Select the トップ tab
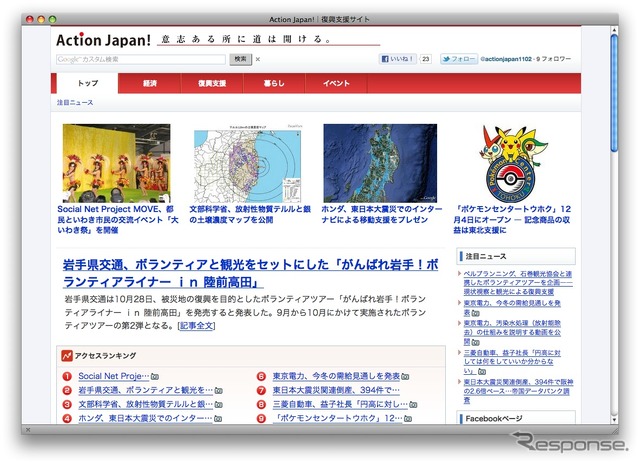The width and height of the screenshot is (640, 464). (x=88, y=83)
